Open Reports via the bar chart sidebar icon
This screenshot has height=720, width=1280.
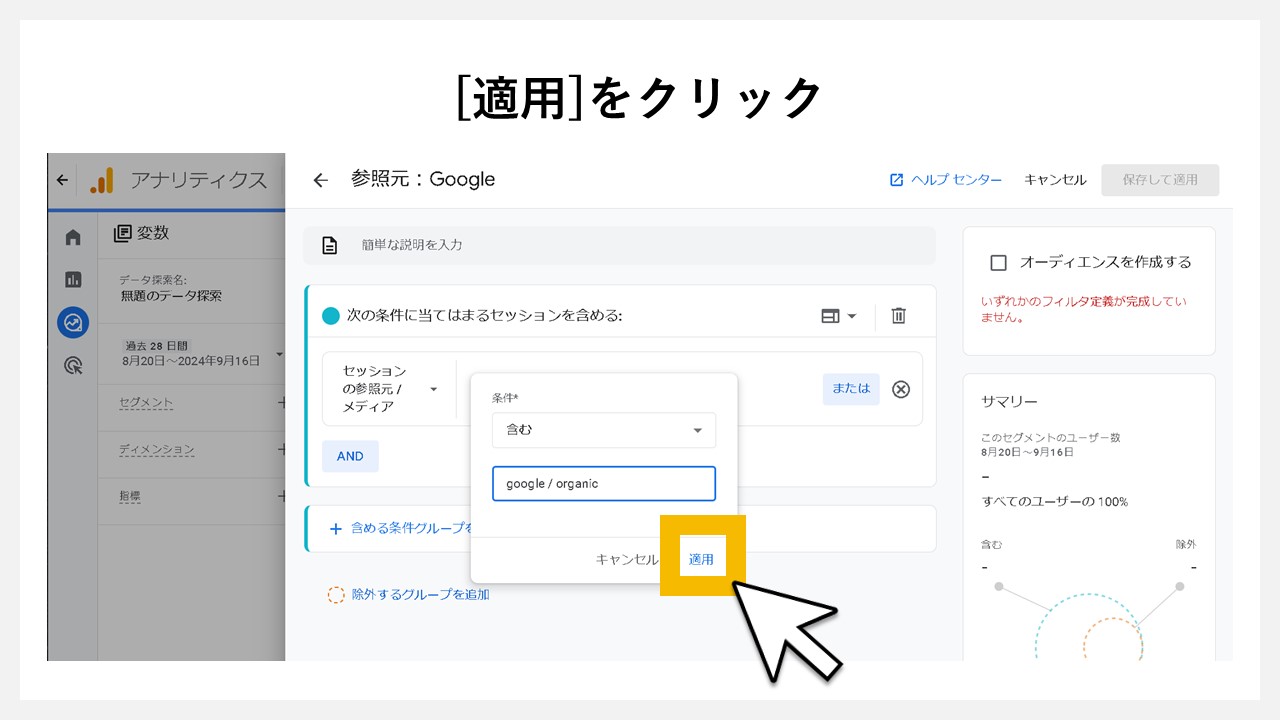(x=72, y=278)
